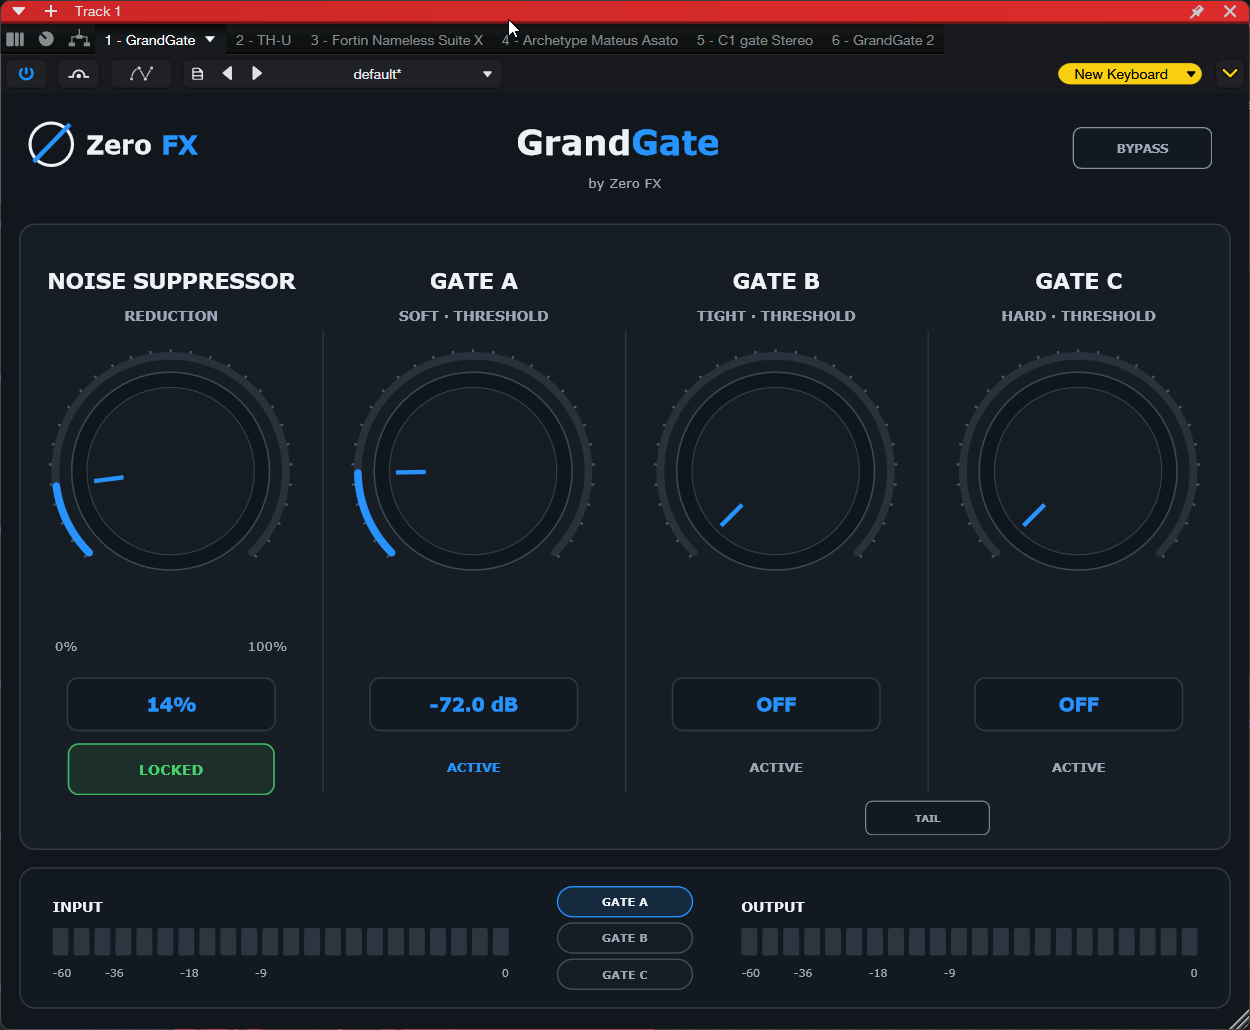Screen dimensions: 1250x1030
Task: Adjust the Gate C threshold knob
Action: [1078, 470]
